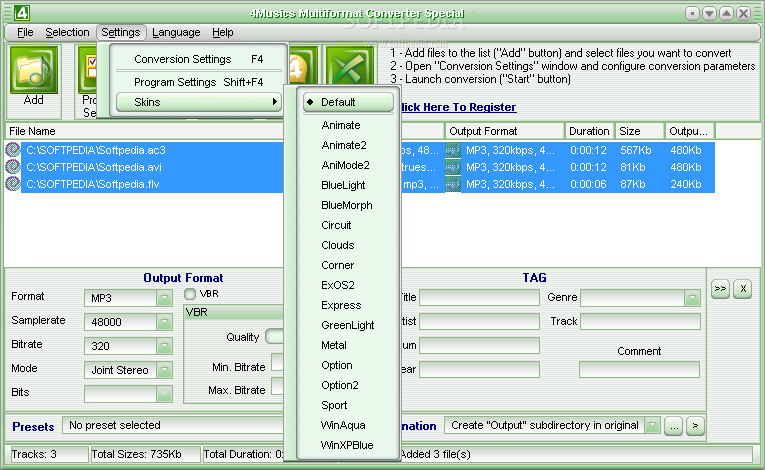Click the output format icon in Softpedia.avi row
The width and height of the screenshot is (765, 470).
pyautogui.click(x=453, y=167)
